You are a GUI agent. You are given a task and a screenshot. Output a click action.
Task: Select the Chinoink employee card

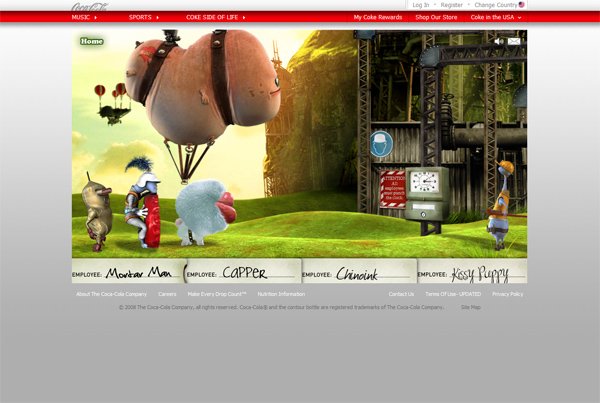pyautogui.click(x=359, y=271)
